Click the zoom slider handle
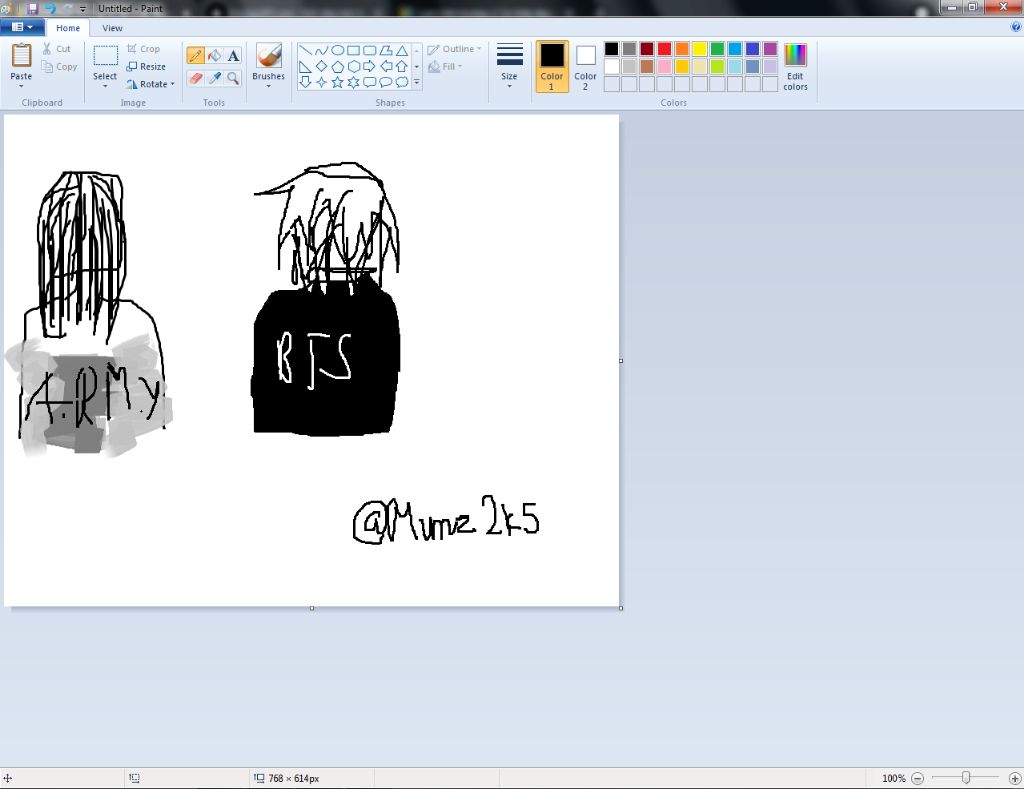Screen dimensions: 1024x789 966,777
